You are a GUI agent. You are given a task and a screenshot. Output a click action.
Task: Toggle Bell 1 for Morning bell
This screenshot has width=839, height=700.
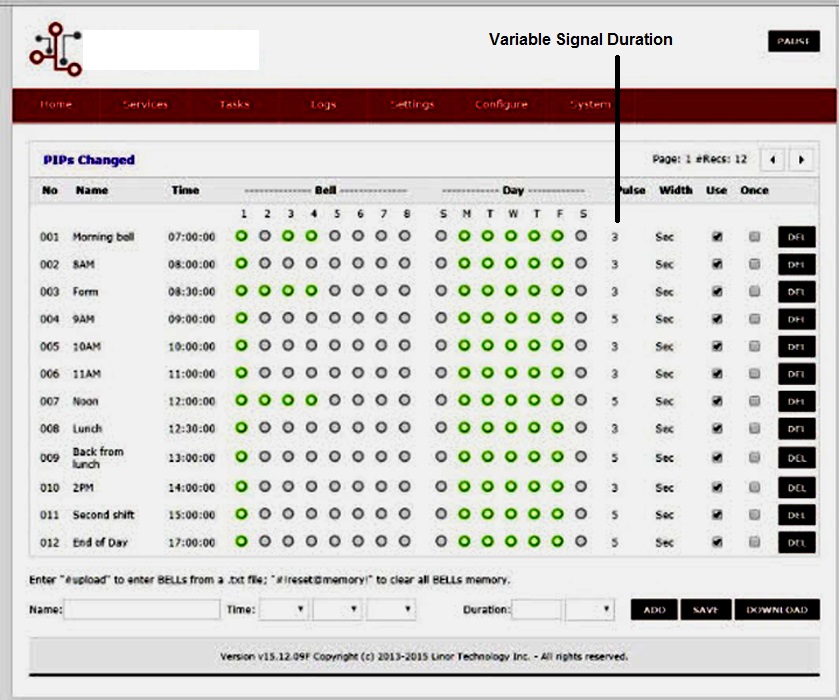click(241, 236)
